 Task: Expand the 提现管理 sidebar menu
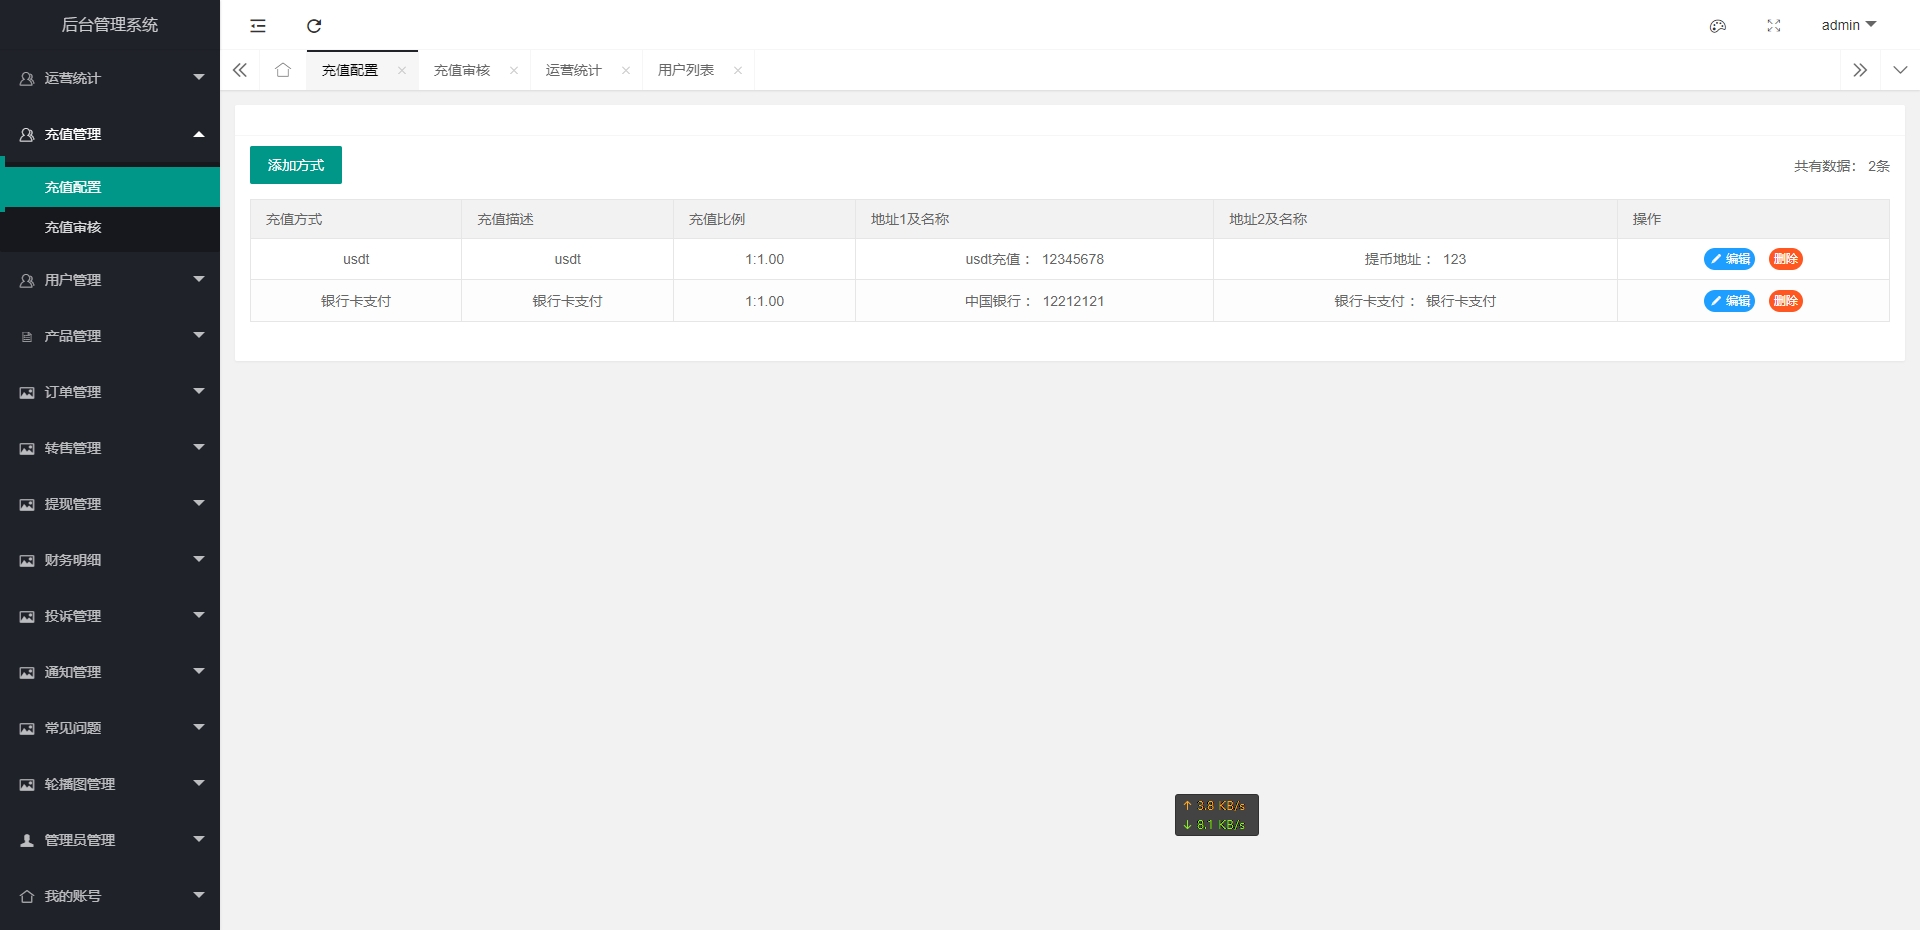click(x=110, y=504)
